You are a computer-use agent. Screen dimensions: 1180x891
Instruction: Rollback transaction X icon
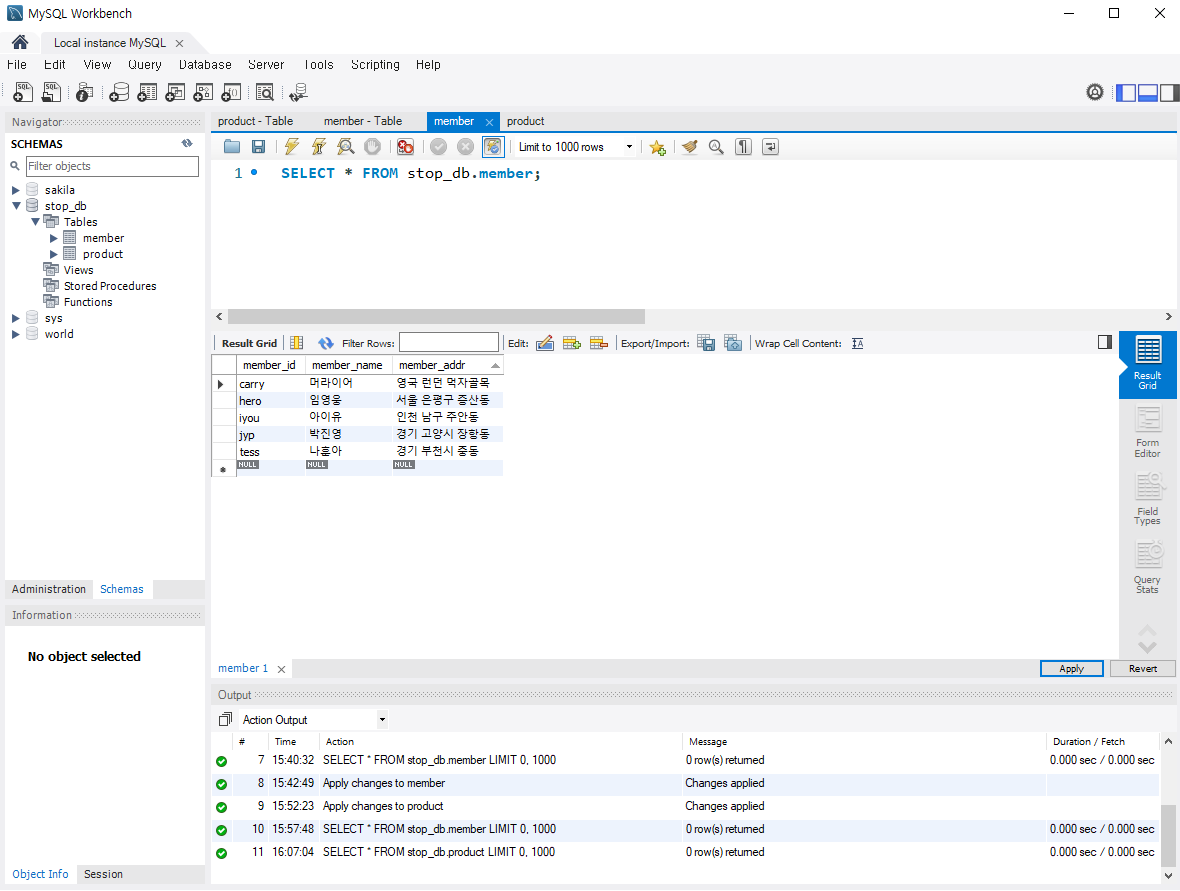pos(466,147)
